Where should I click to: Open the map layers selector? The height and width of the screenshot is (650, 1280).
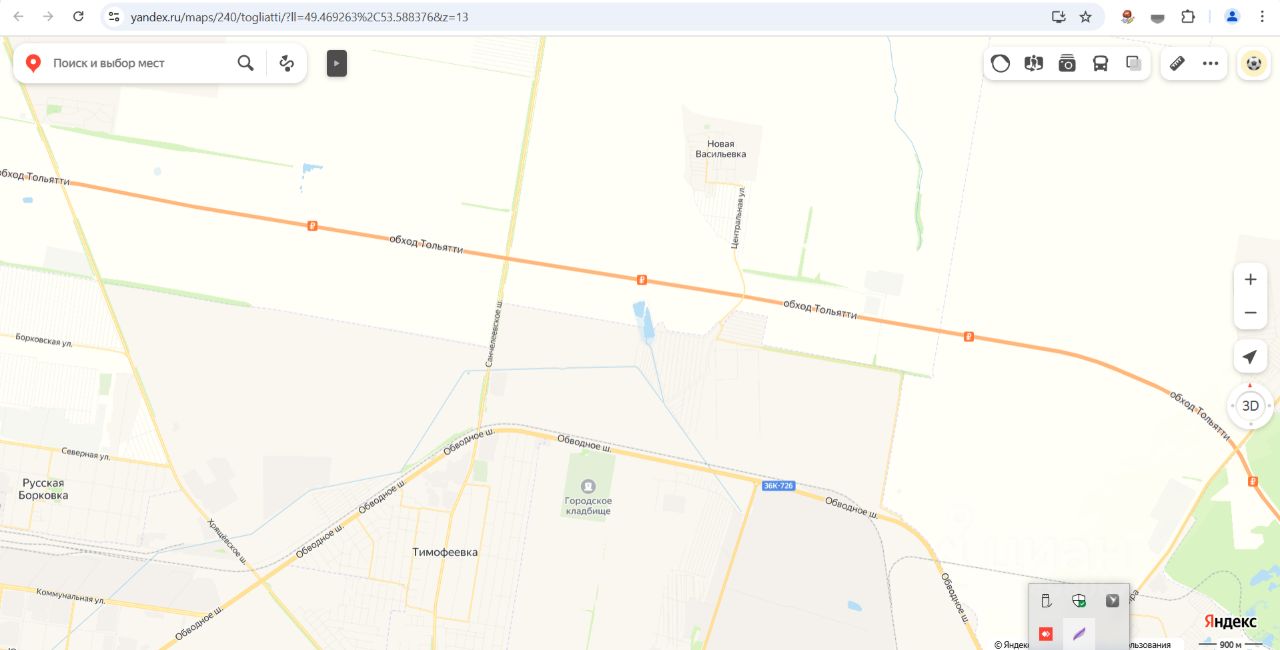click(x=1134, y=63)
